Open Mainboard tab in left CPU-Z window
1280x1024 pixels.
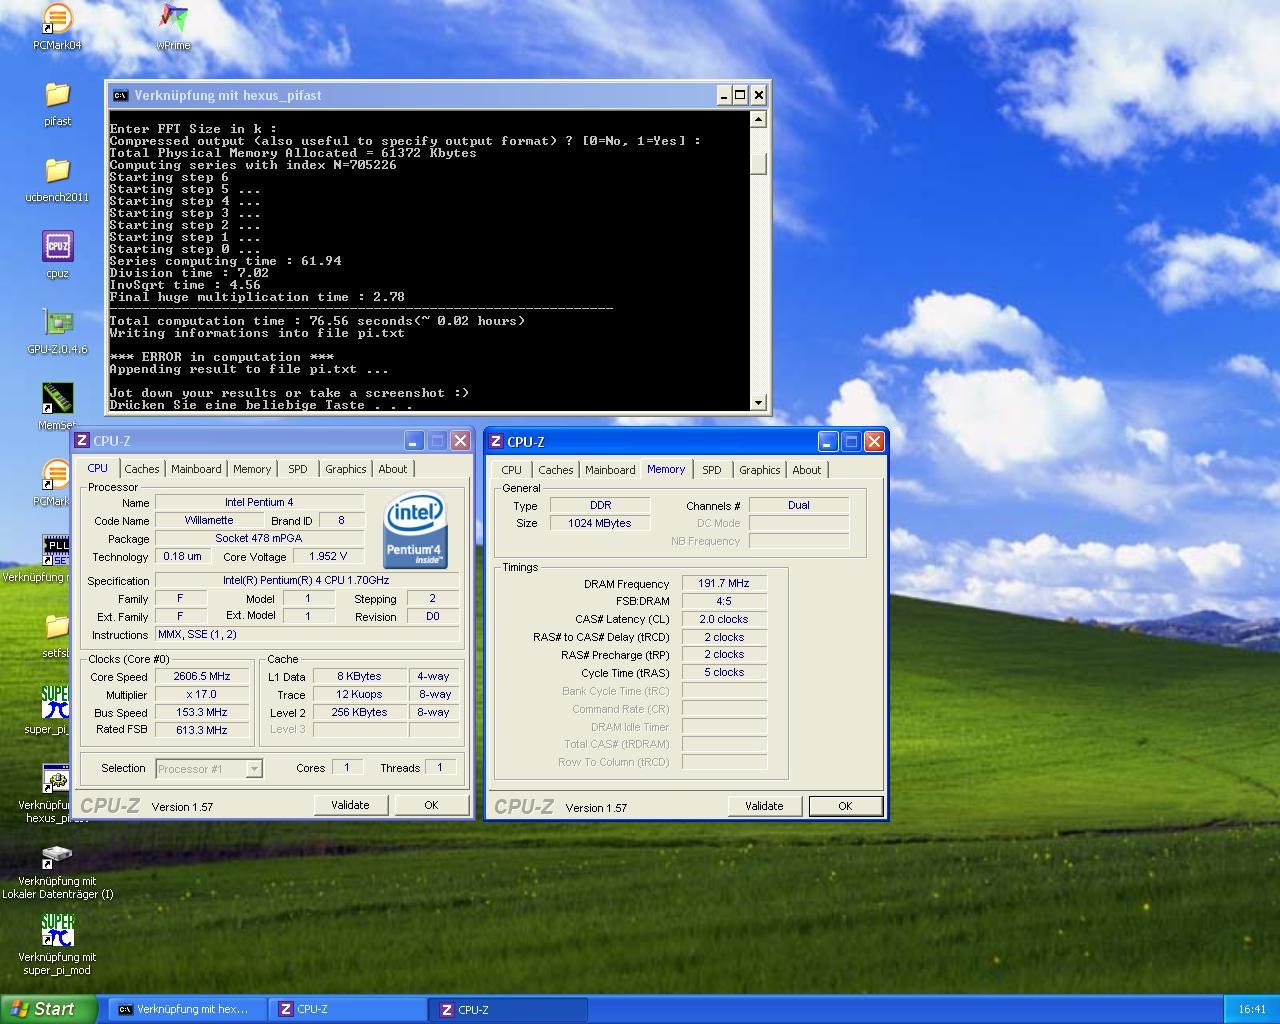(x=196, y=469)
